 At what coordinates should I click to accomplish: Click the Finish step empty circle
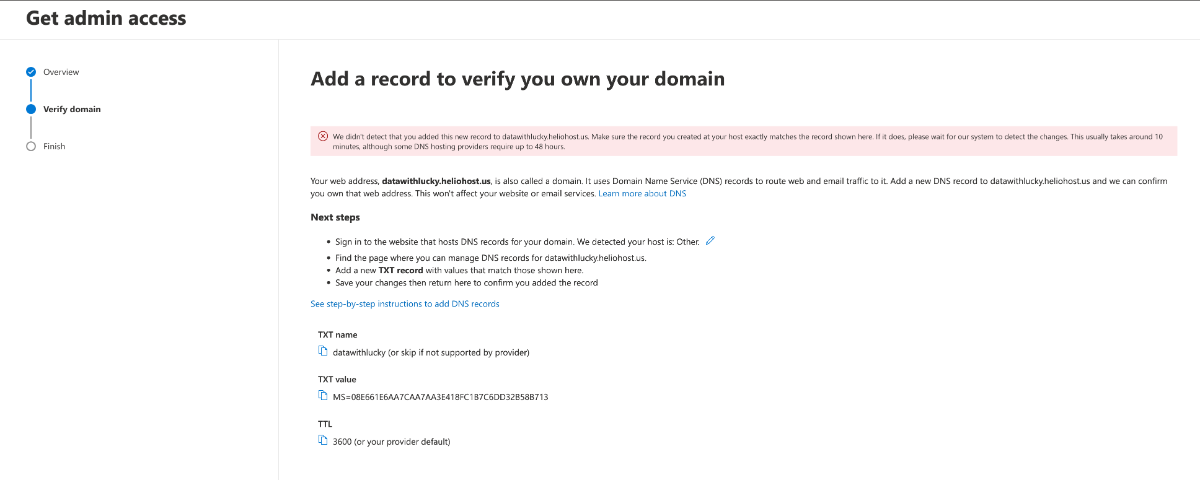[x=31, y=146]
